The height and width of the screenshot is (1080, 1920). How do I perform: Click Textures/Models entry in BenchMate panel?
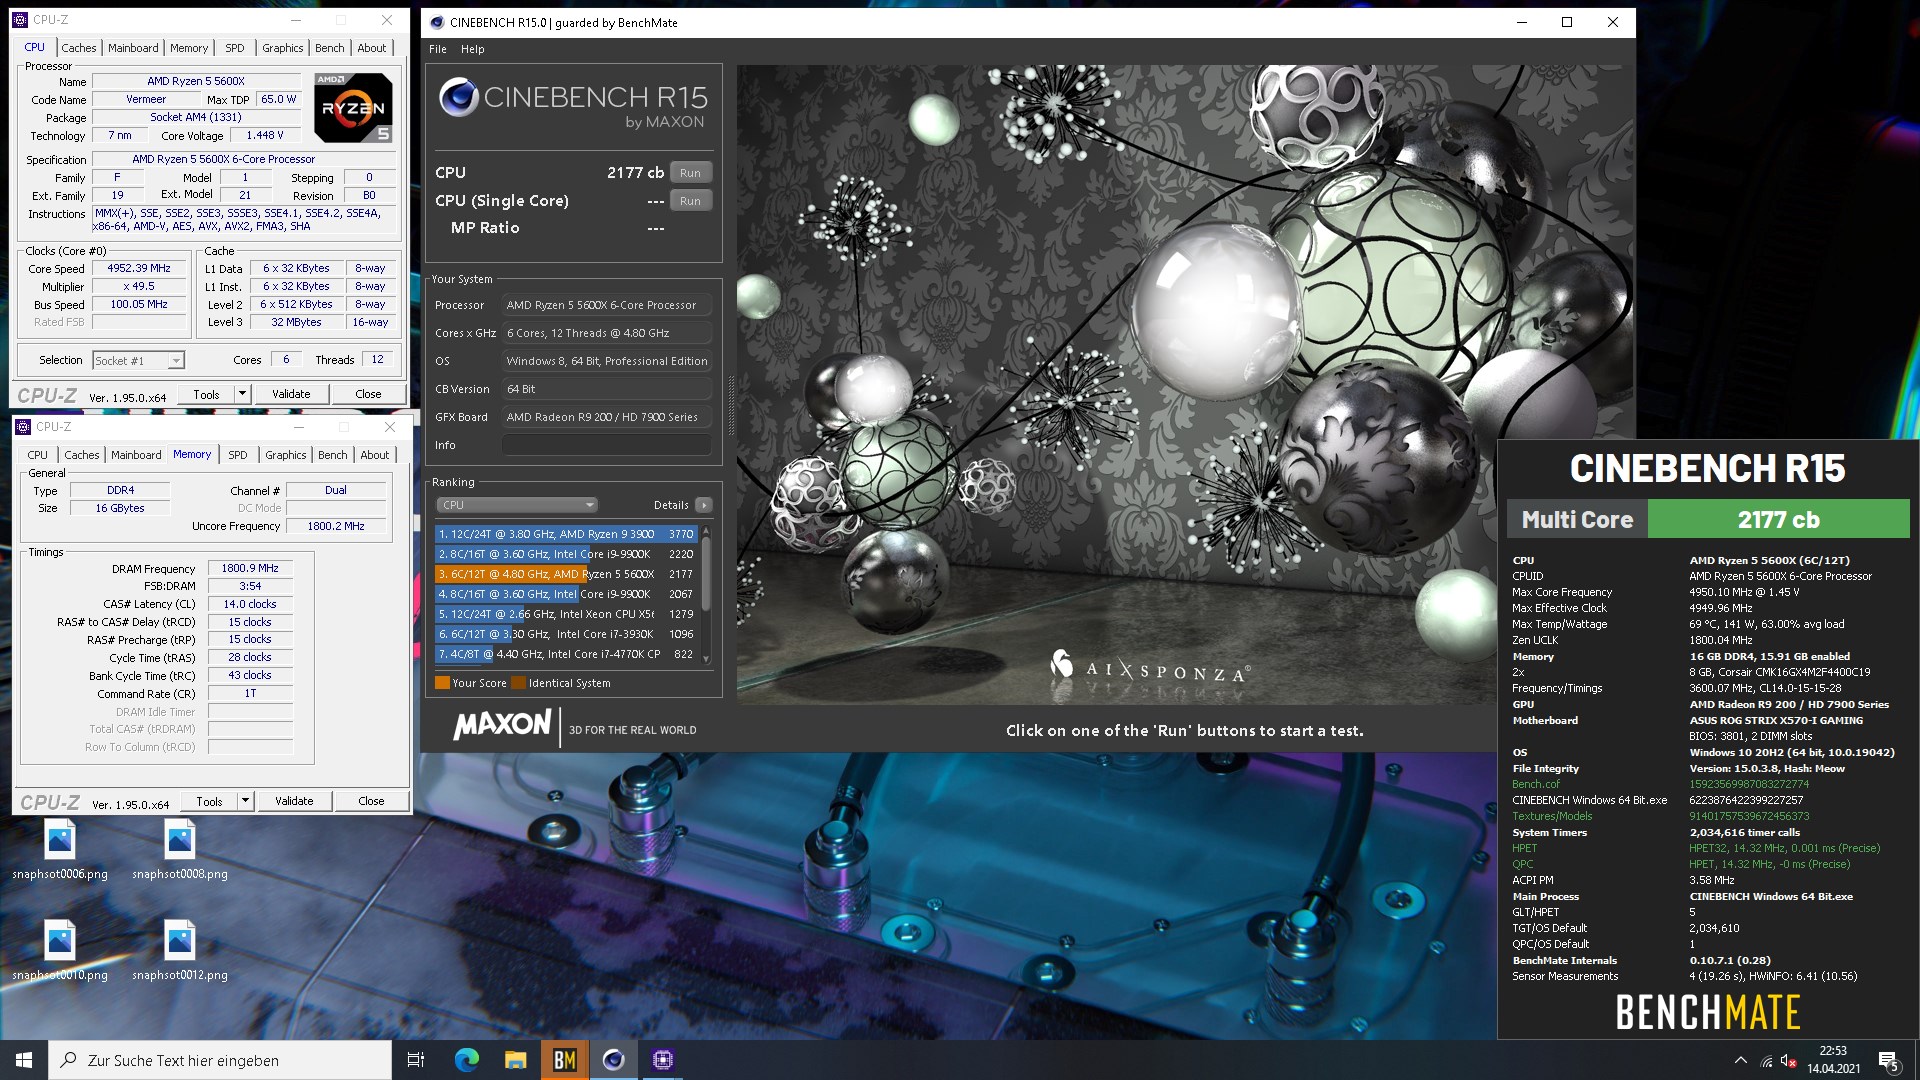pos(1552,816)
